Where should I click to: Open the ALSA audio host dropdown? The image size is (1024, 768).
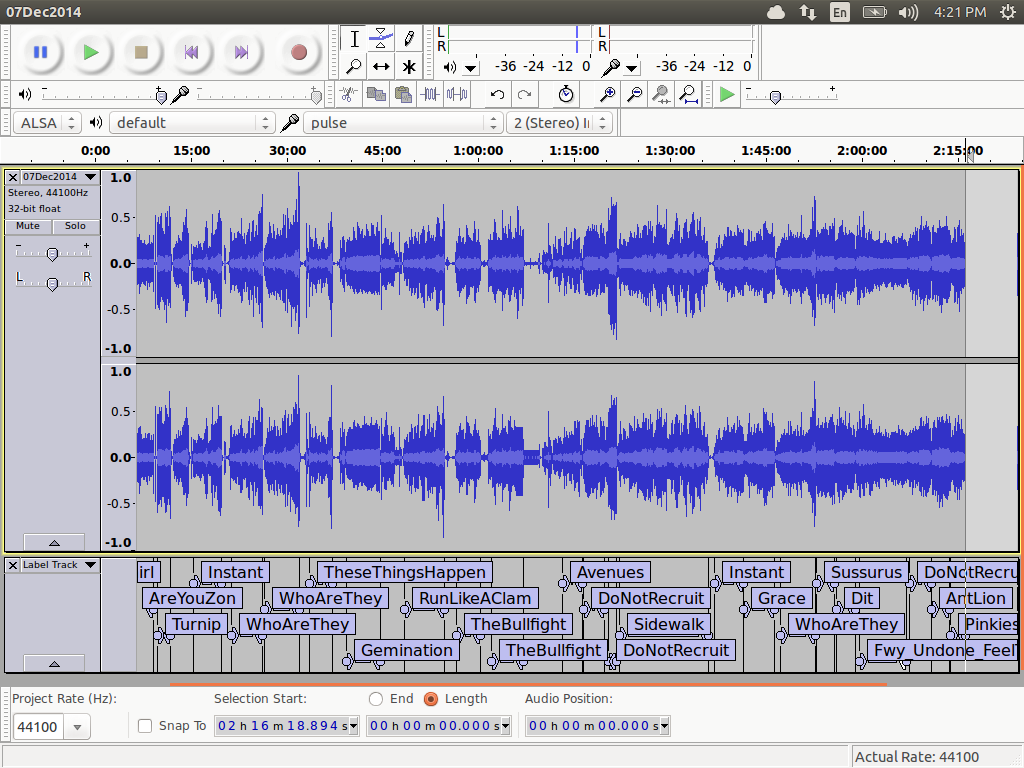pyautogui.click(x=47, y=123)
